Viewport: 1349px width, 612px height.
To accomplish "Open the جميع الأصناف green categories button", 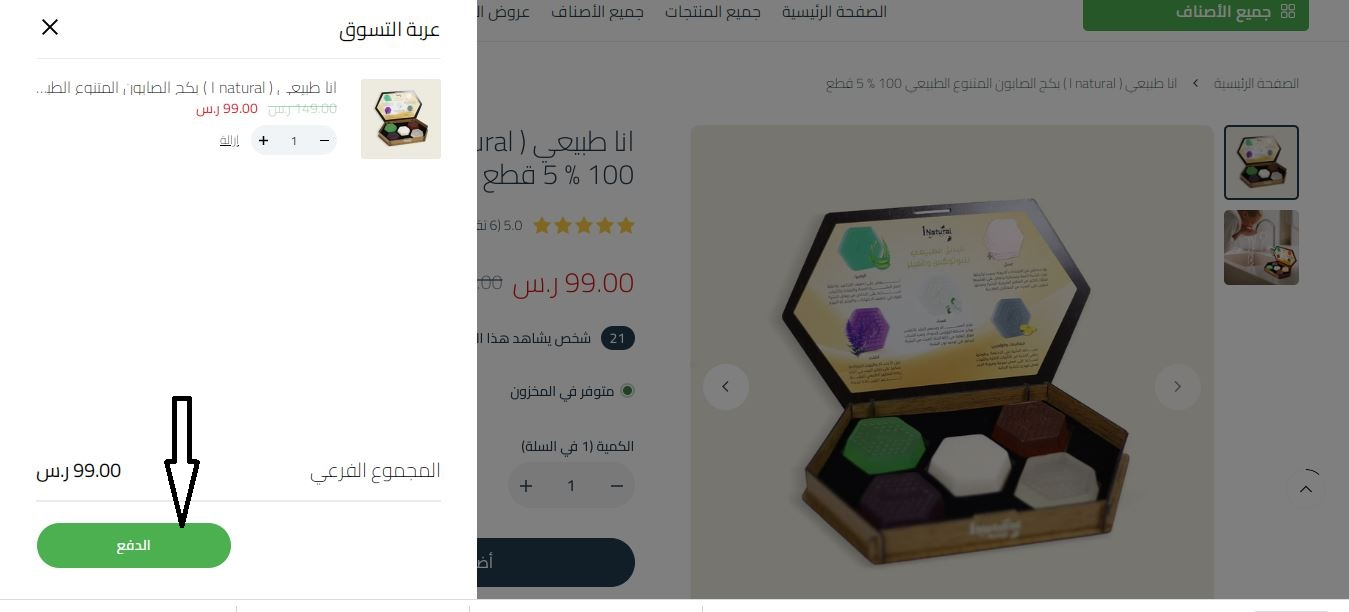I will pyautogui.click(x=1196, y=13).
